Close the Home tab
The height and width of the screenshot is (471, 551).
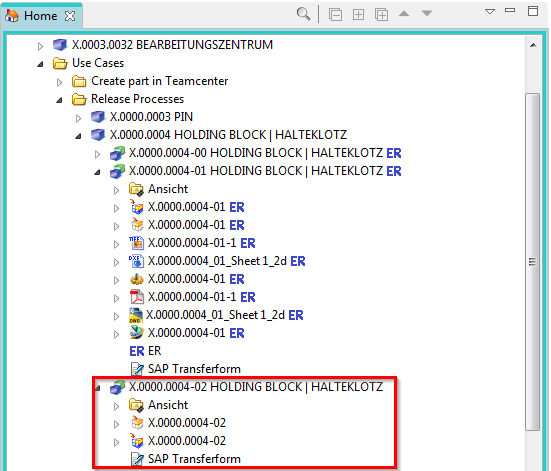[x=70, y=16]
